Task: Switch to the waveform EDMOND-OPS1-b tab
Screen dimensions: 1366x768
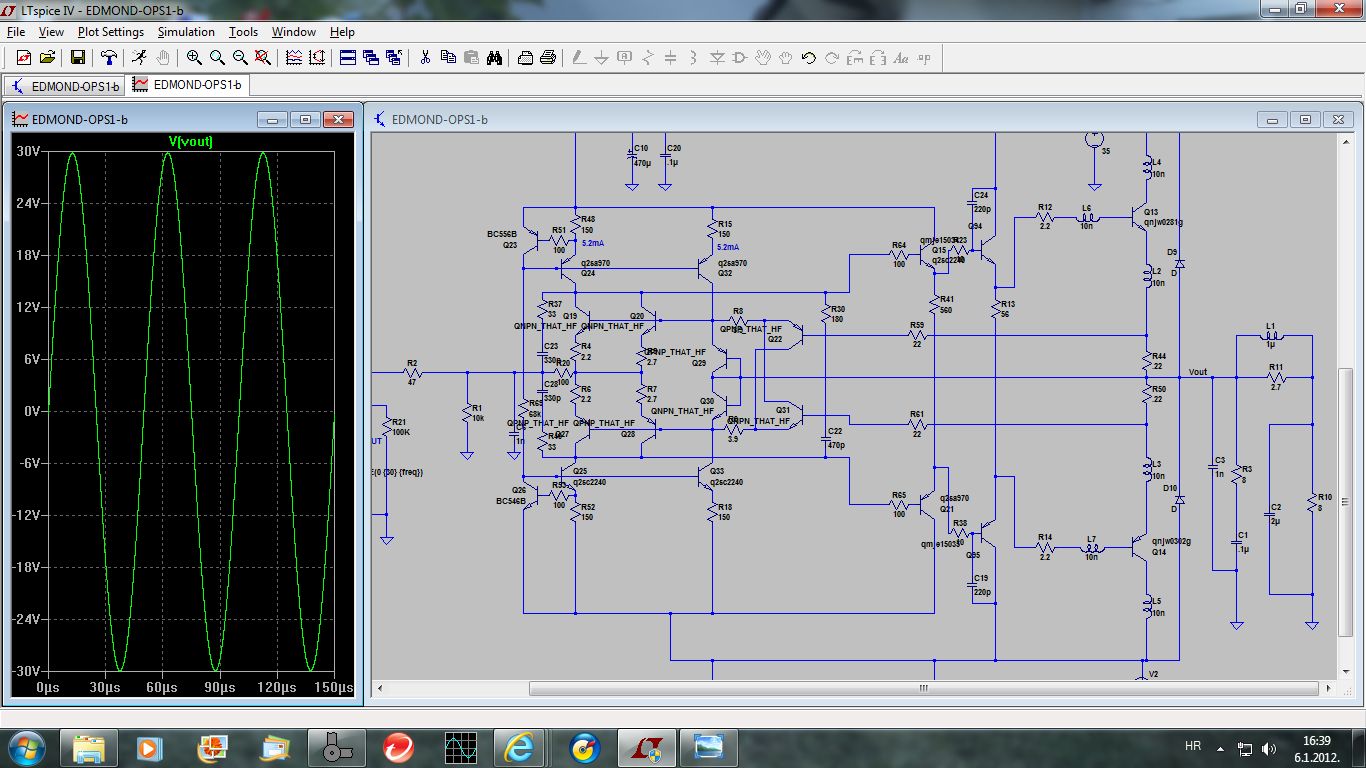Action: pyautogui.click(x=188, y=85)
